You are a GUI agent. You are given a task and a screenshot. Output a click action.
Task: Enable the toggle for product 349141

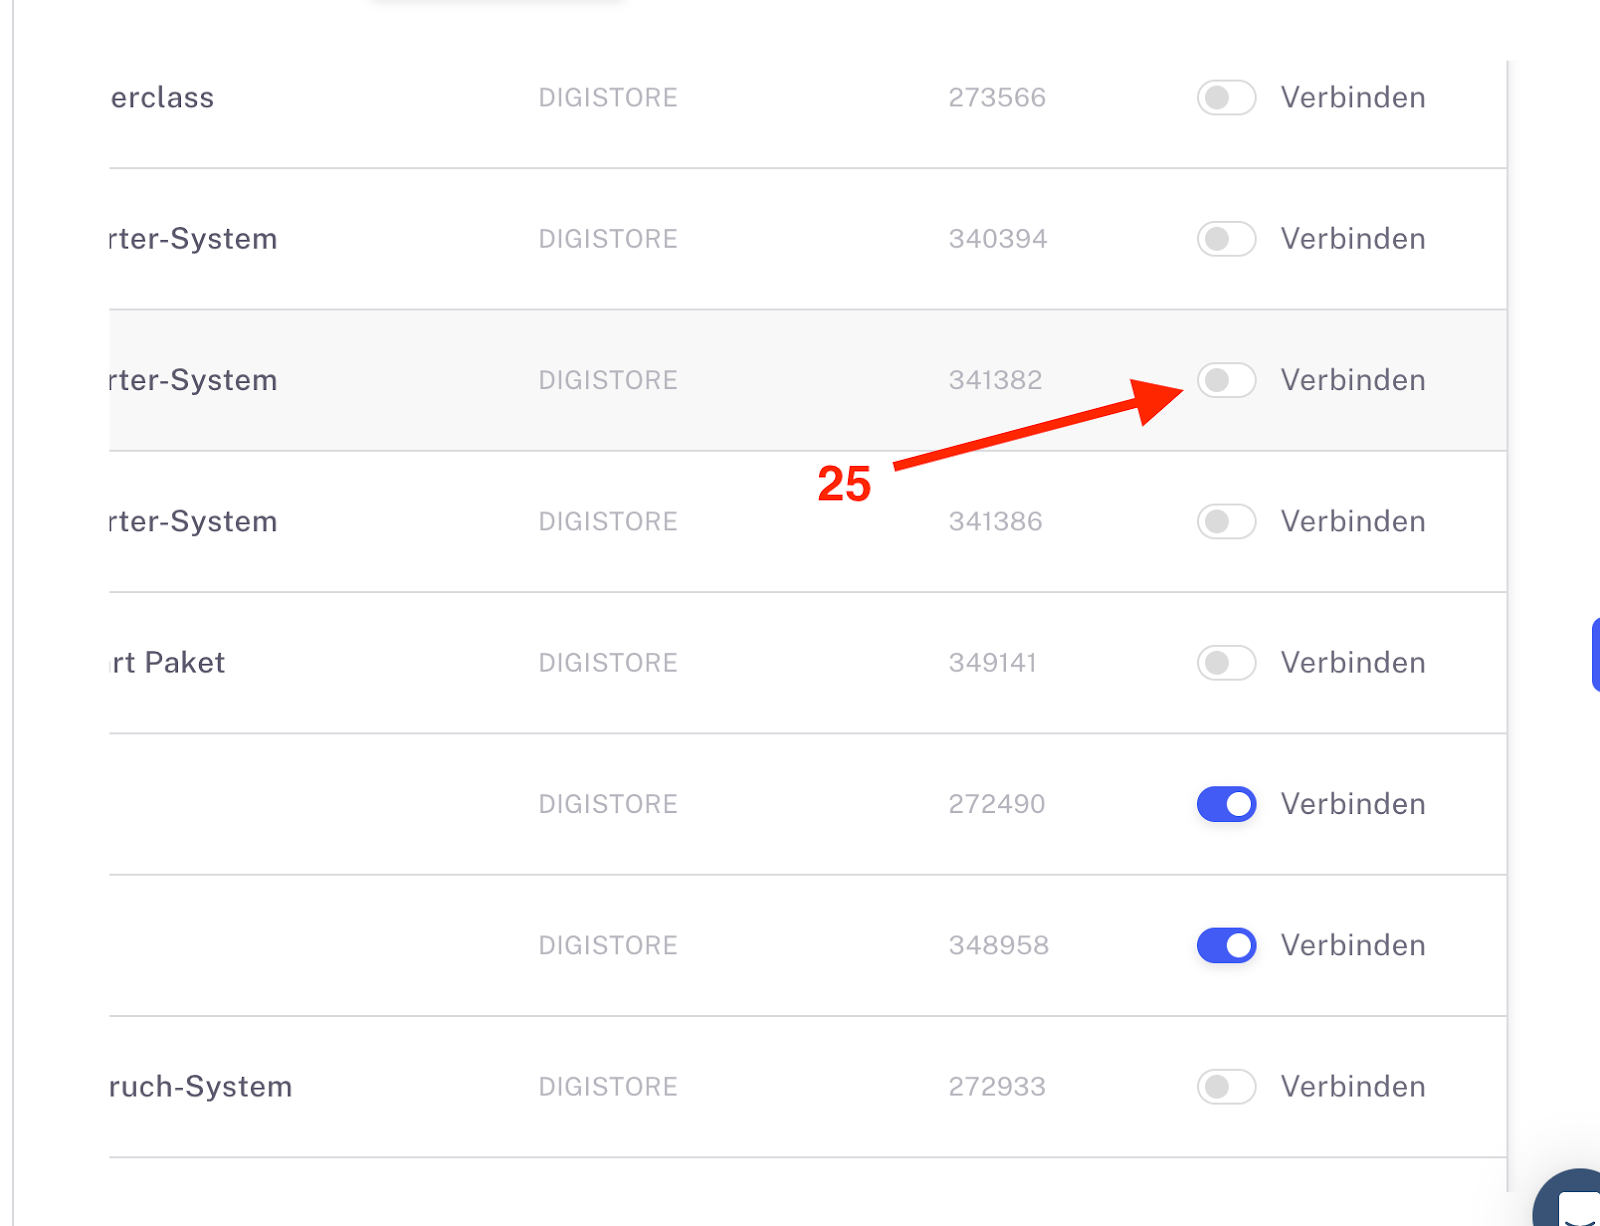1226,663
